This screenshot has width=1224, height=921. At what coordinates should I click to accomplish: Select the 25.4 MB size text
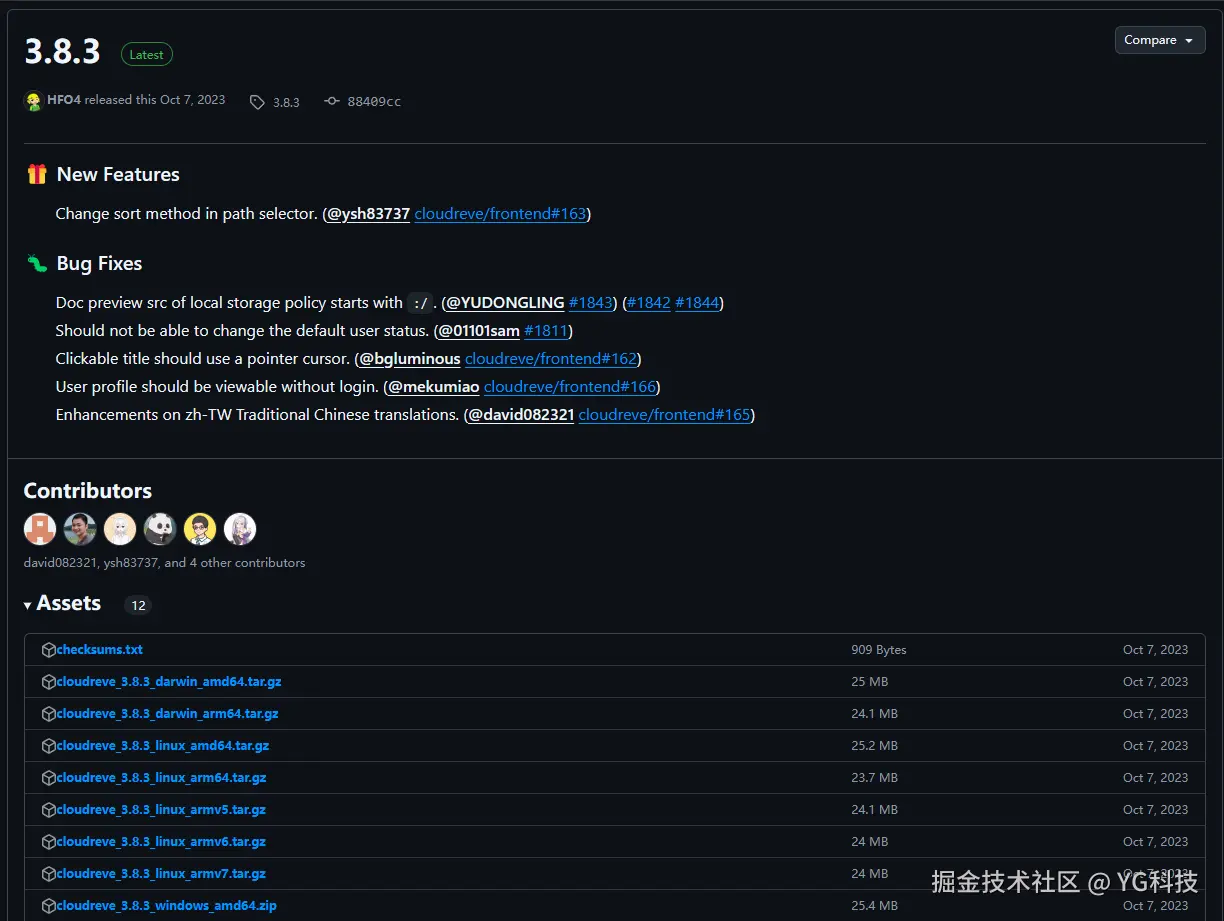[x=875, y=906]
